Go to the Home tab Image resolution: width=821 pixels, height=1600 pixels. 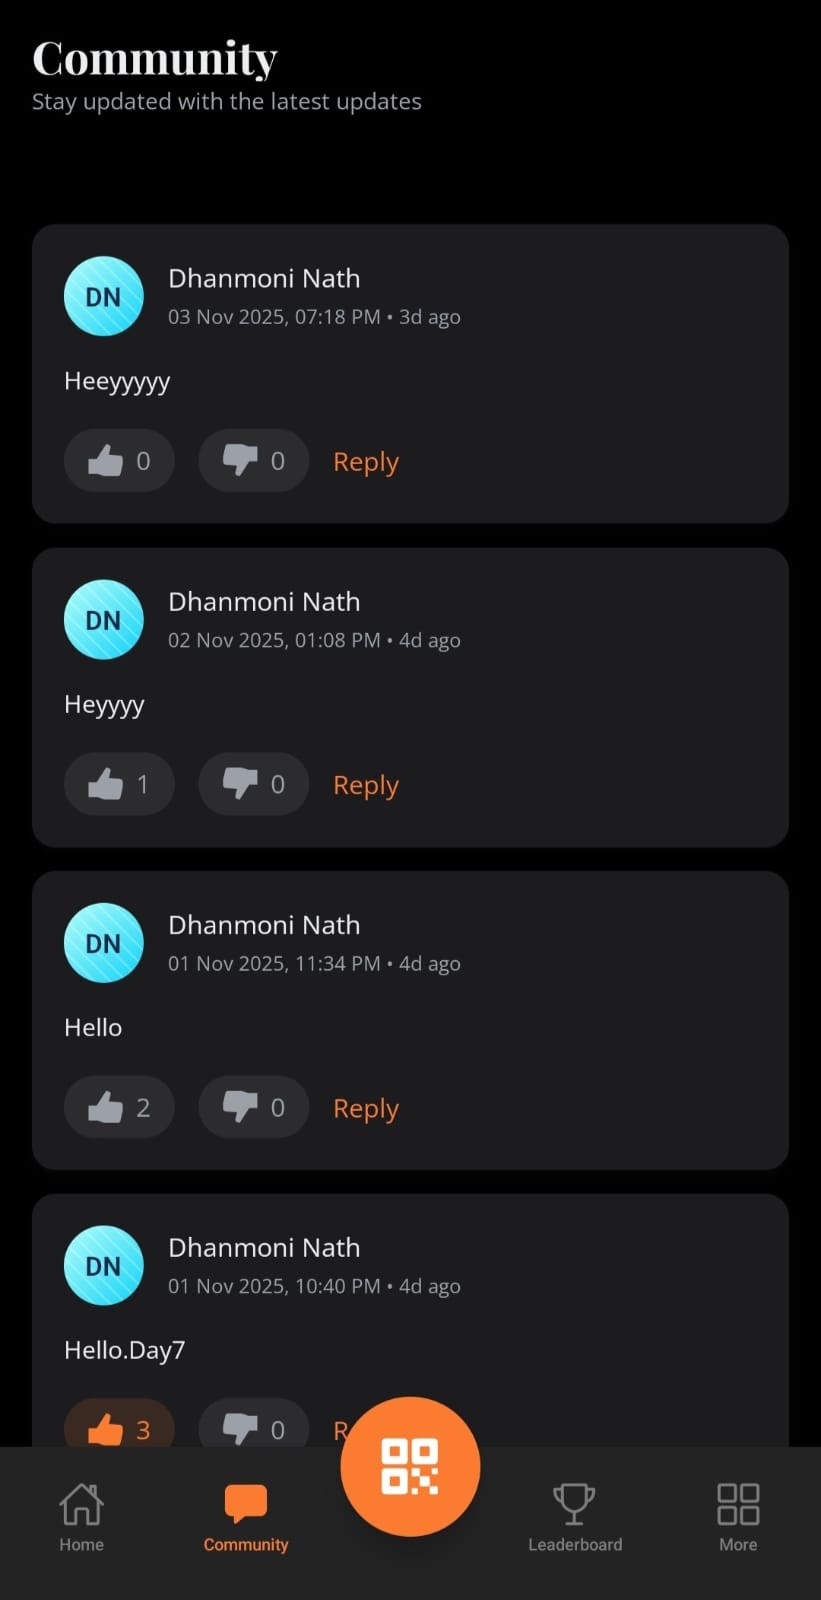click(x=81, y=1517)
